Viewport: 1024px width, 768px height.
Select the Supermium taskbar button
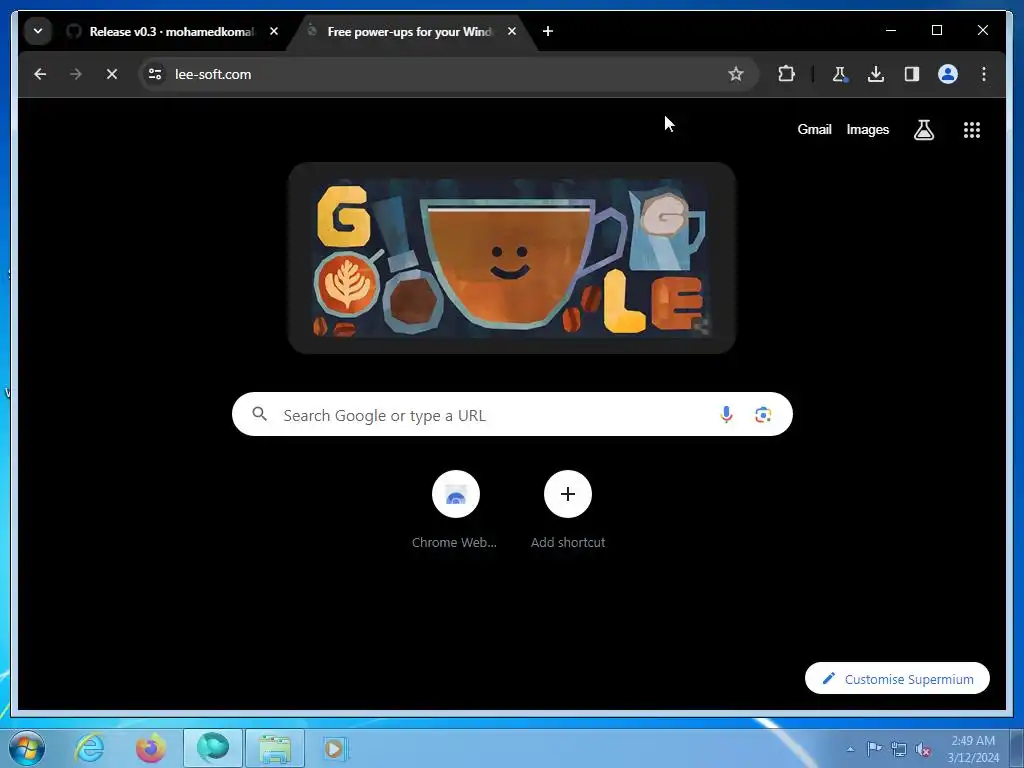tap(213, 748)
